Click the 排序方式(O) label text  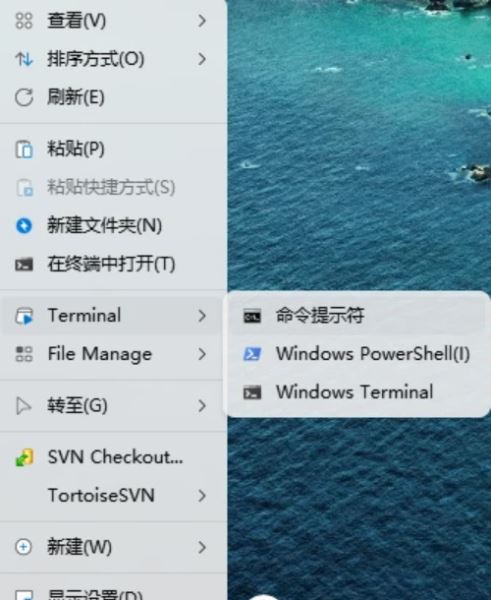coord(96,59)
